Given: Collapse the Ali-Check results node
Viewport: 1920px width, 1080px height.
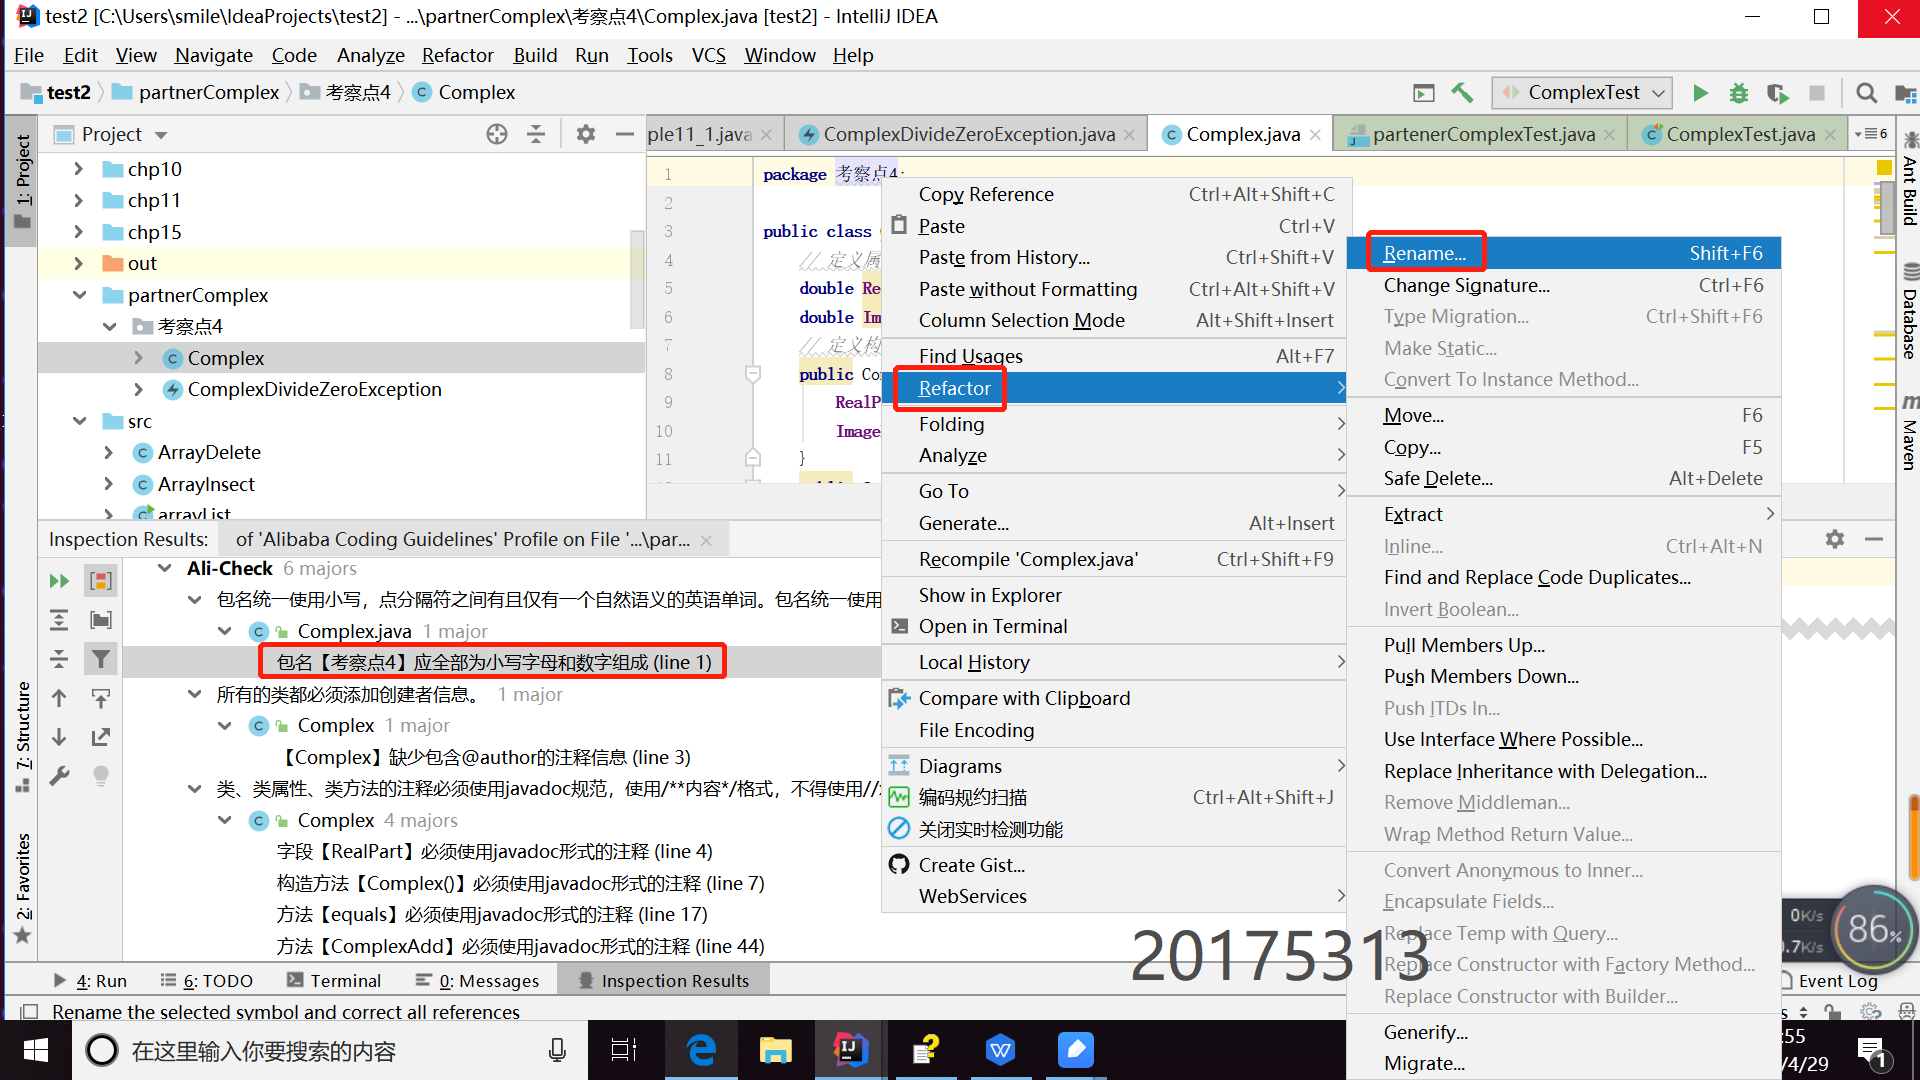Looking at the screenshot, I should 165,568.
